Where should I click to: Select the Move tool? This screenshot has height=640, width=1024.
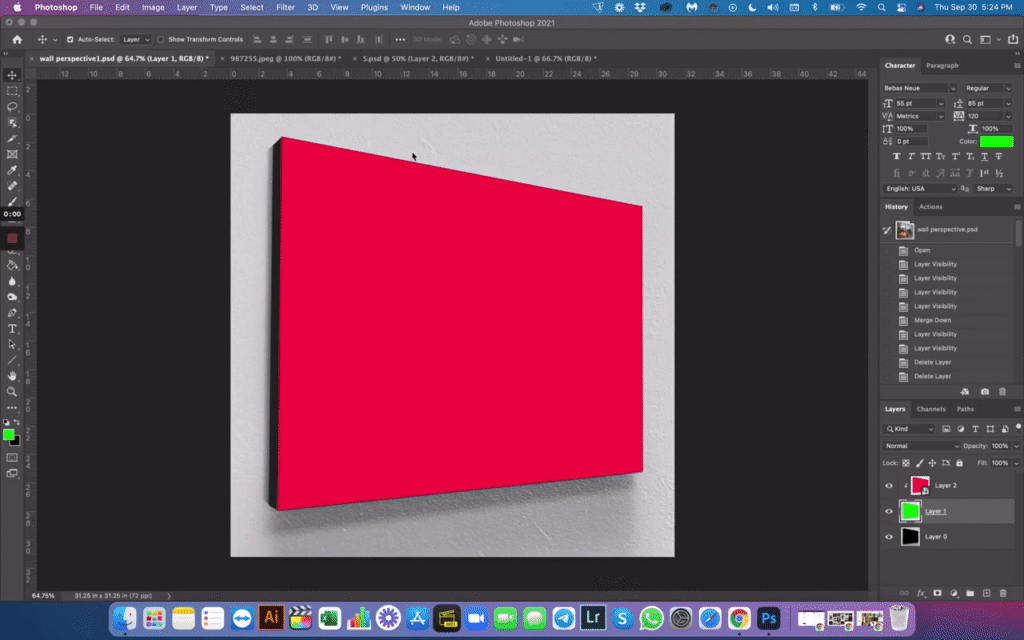12,74
